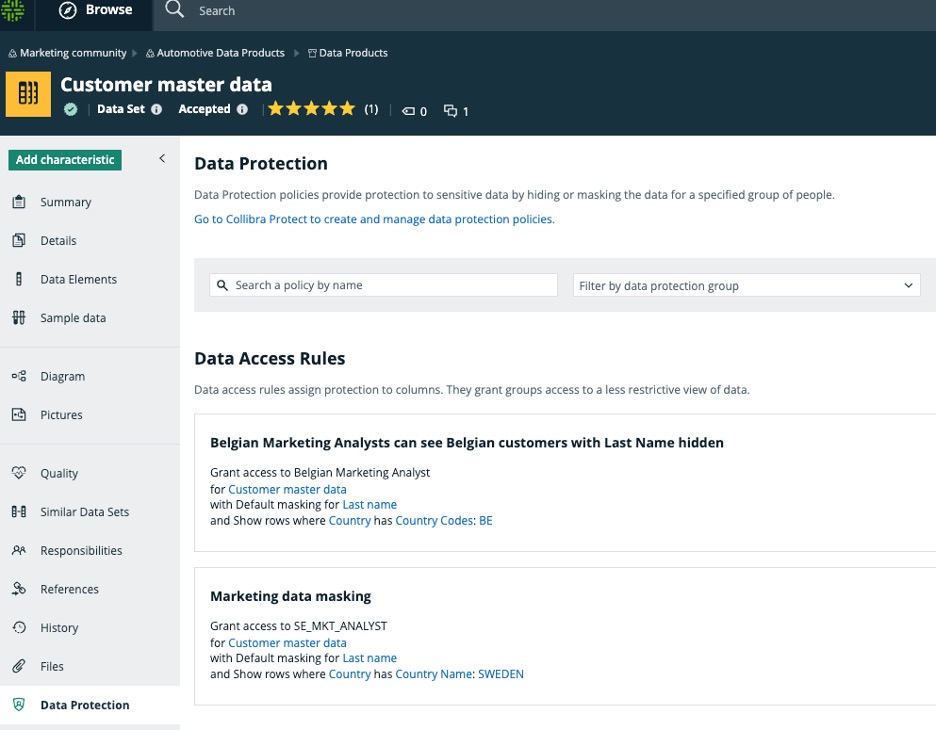This screenshot has height=730, width=936.
Task: Follow the Go to Collibra Protect link
Action: pos(374,219)
